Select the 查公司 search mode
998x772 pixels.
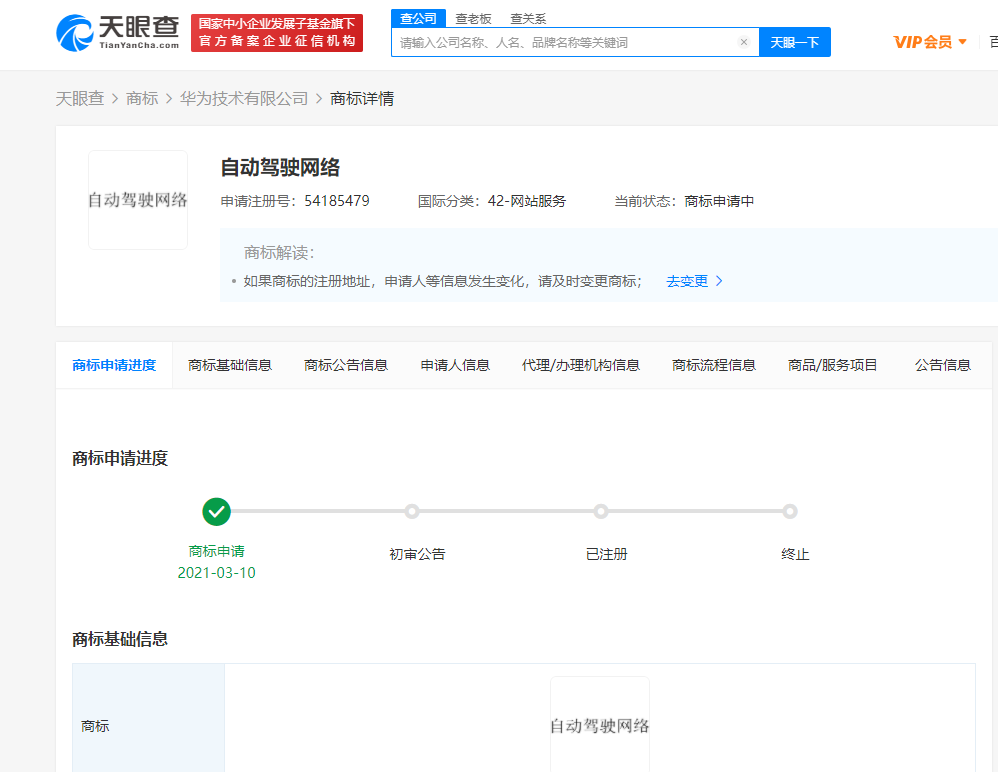tap(418, 18)
